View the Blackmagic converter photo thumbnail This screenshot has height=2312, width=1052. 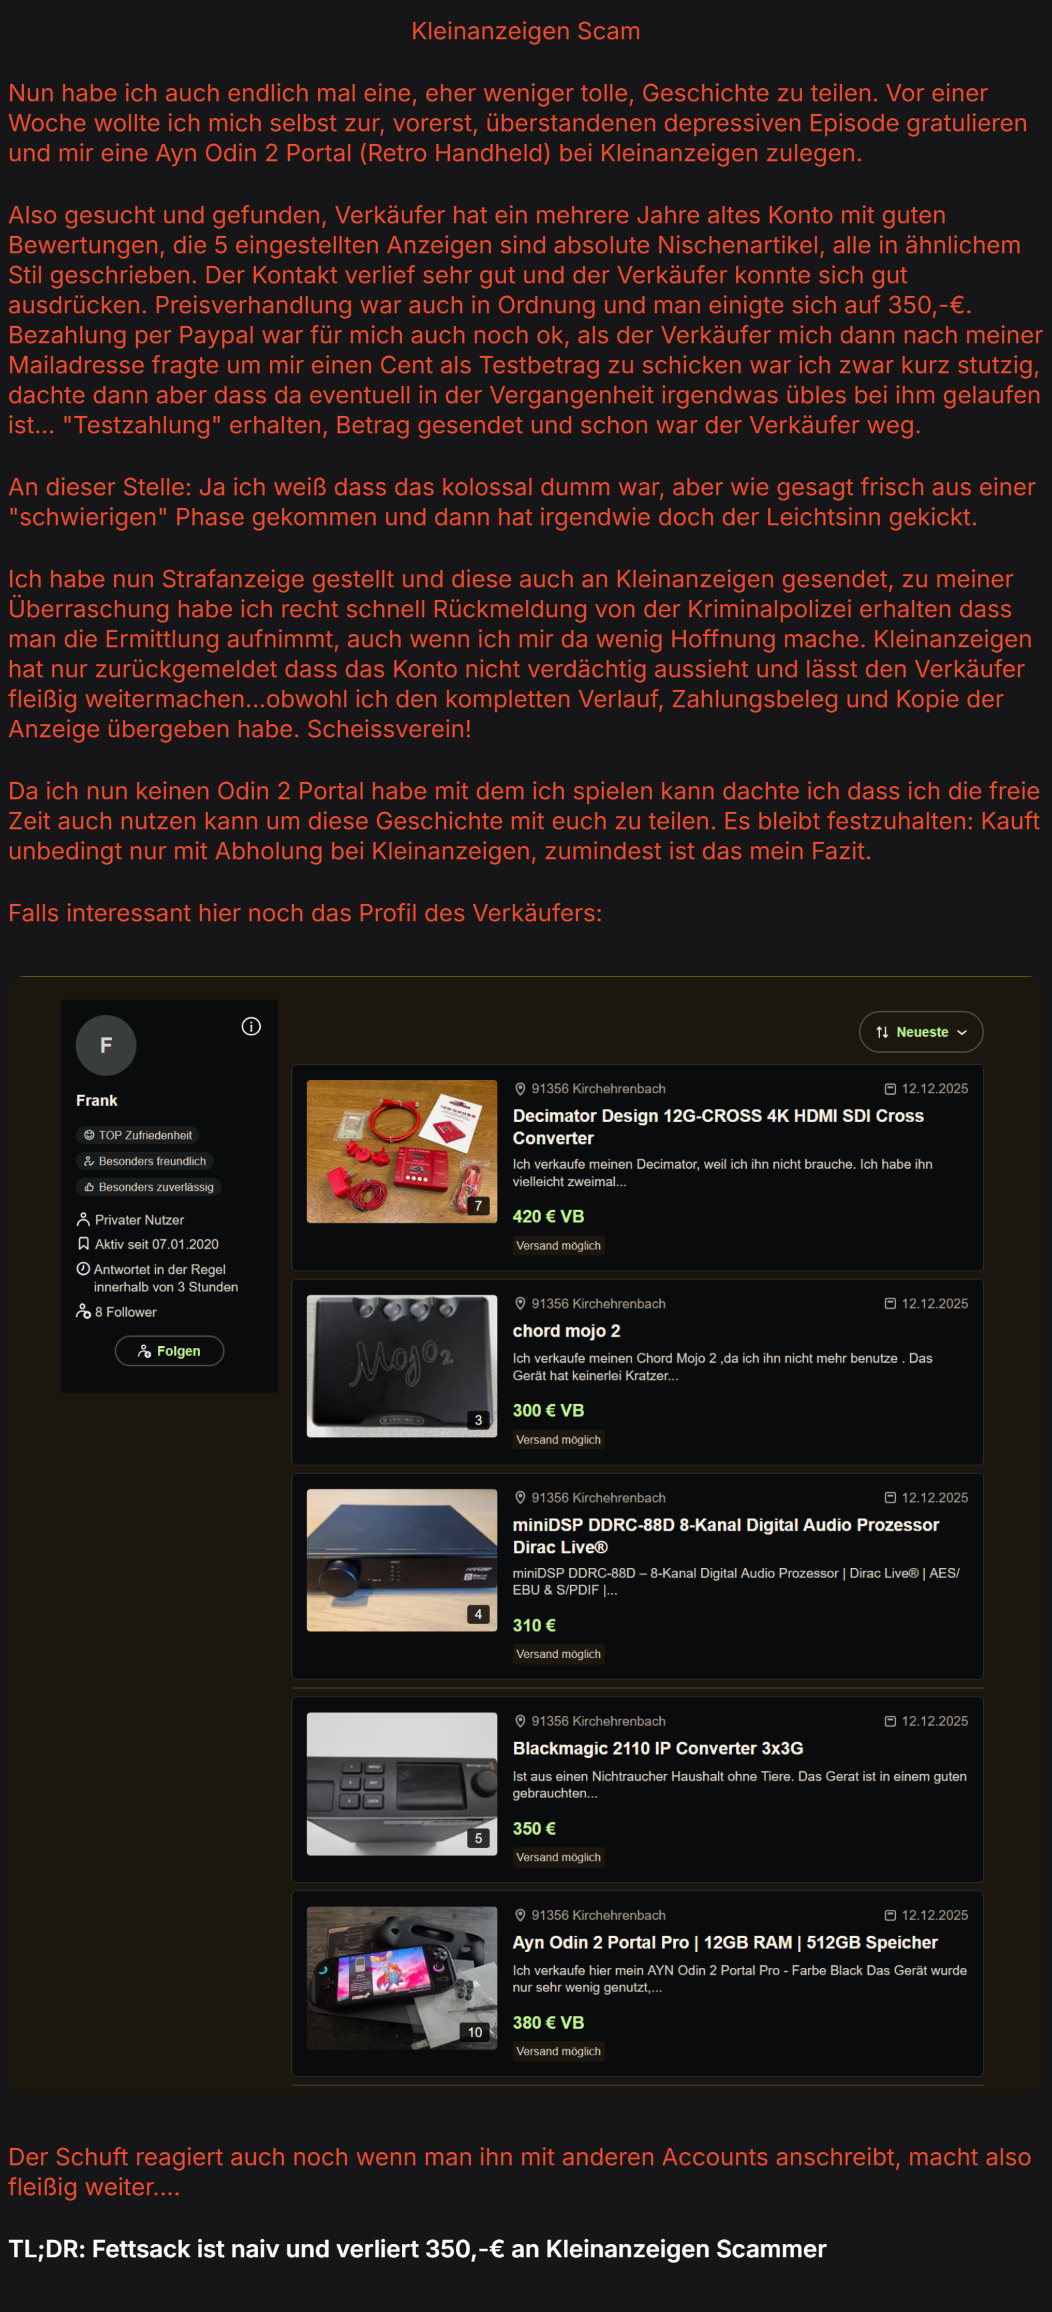pyautogui.click(x=402, y=1784)
